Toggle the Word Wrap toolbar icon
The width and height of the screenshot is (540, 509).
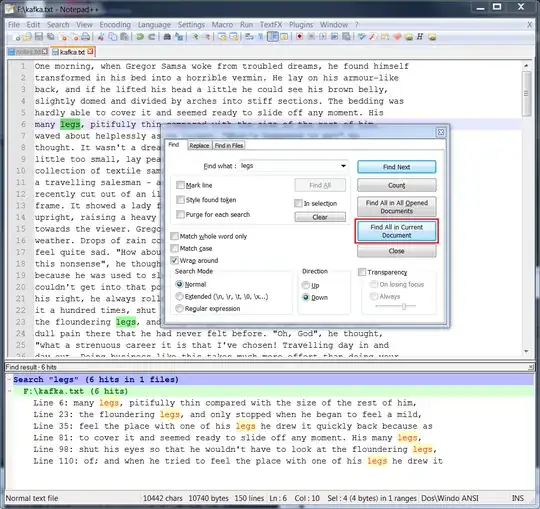[249, 37]
